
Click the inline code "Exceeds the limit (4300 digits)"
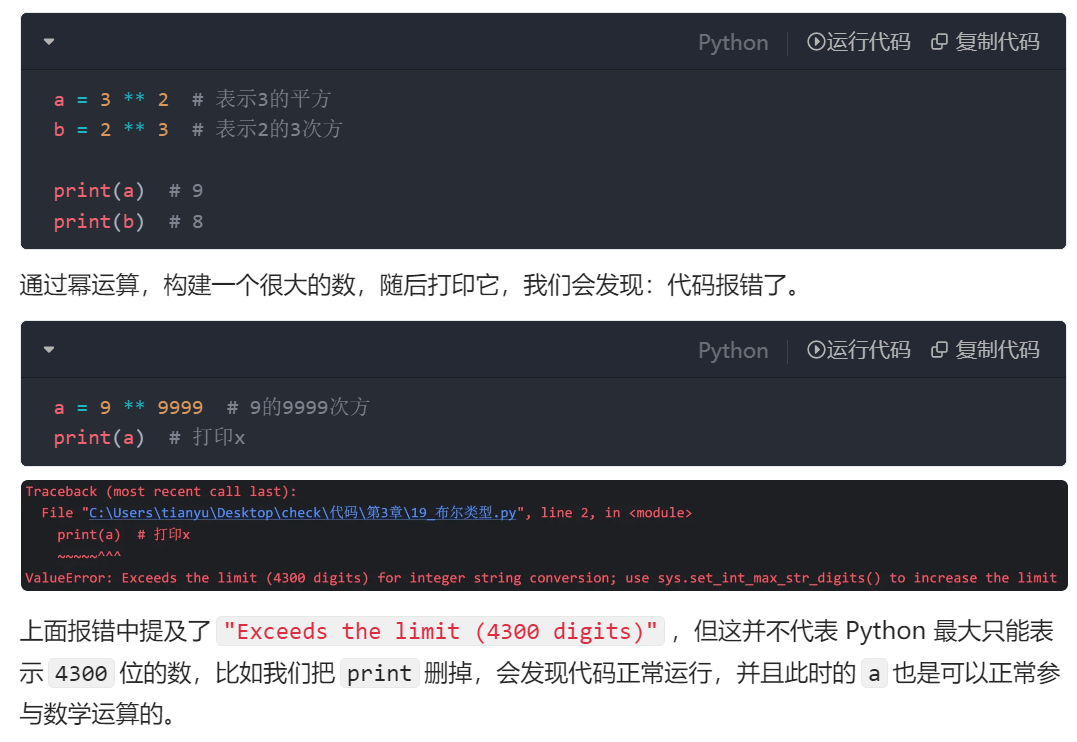click(440, 631)
